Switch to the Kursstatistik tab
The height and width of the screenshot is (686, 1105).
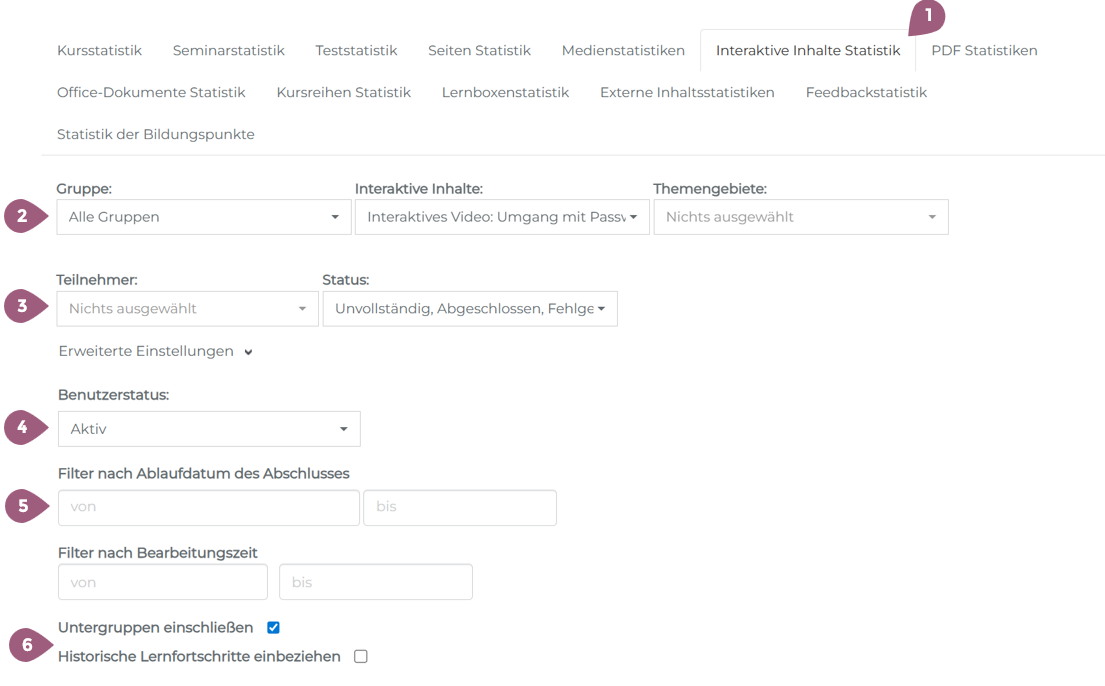click(x=99, y=50)
